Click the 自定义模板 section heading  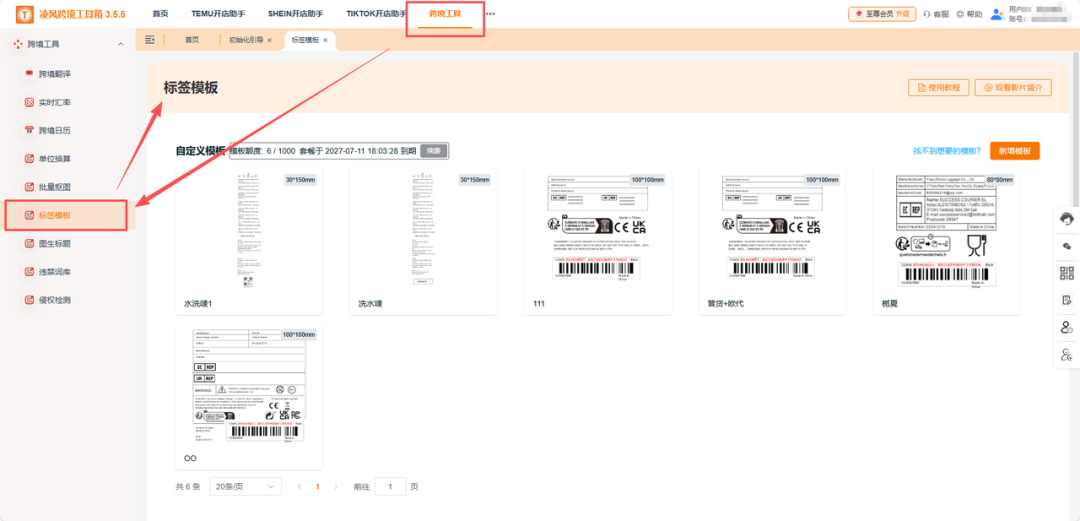(200, 151)
